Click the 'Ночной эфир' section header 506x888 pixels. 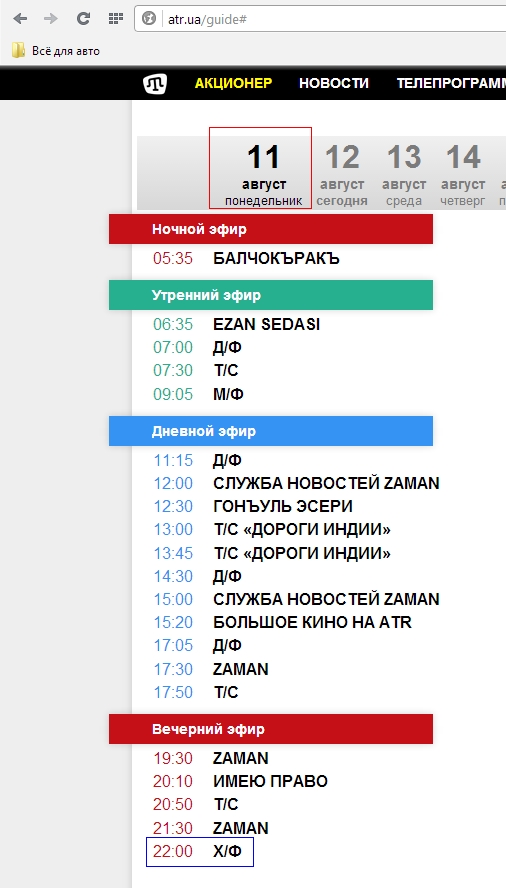(x=271, y=229)
